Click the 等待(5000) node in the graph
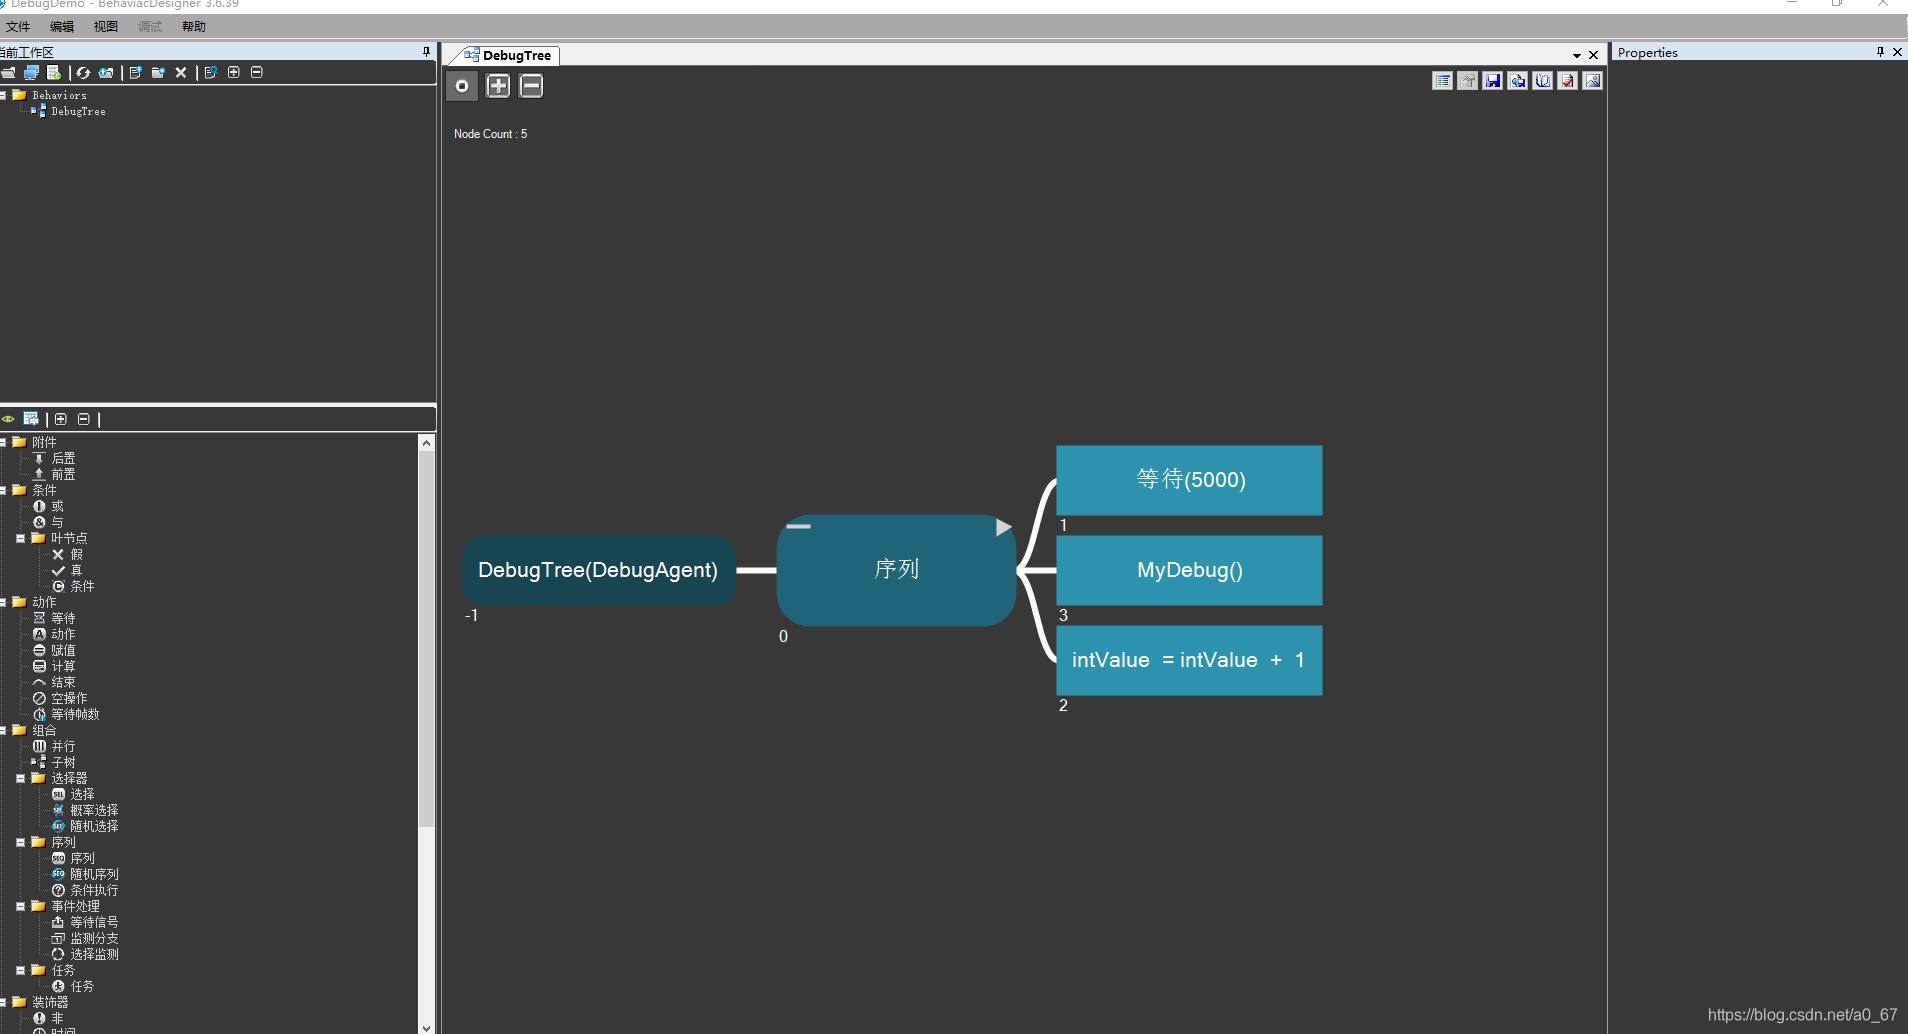The height and width of the screenshot is (1034, 1908). [x=1189, y=480]
